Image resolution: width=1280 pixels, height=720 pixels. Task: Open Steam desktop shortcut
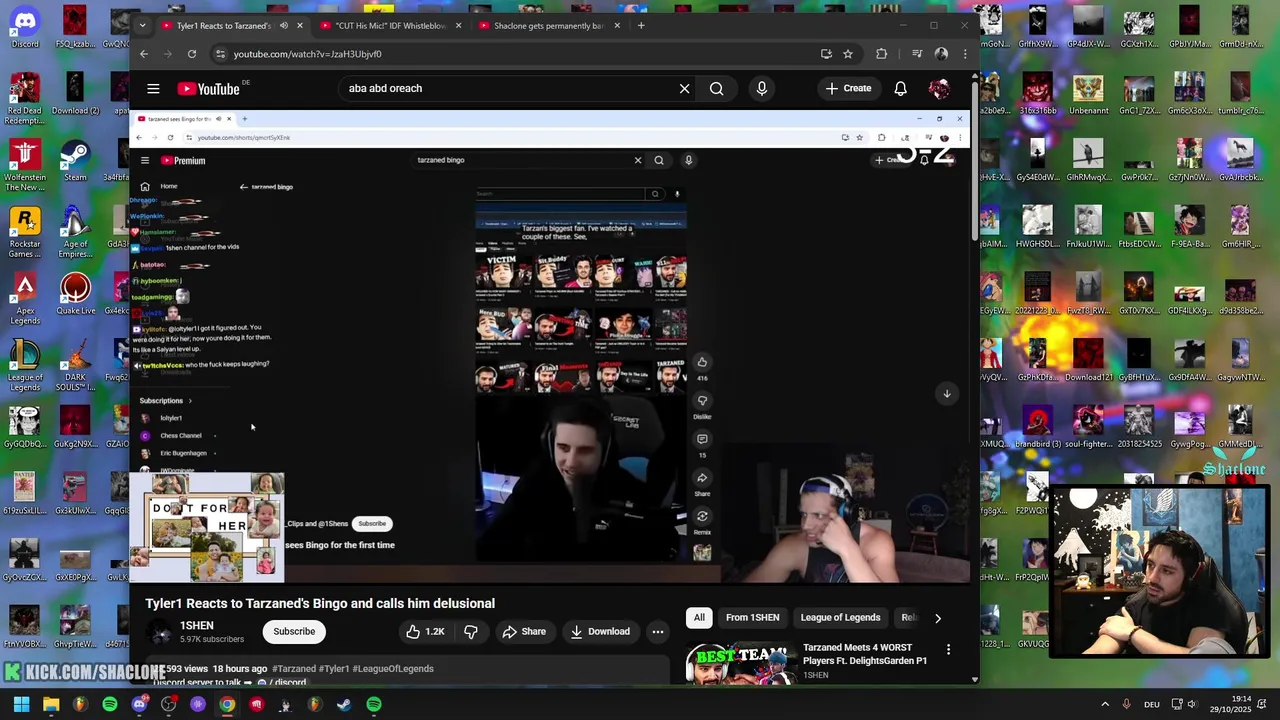75,161
